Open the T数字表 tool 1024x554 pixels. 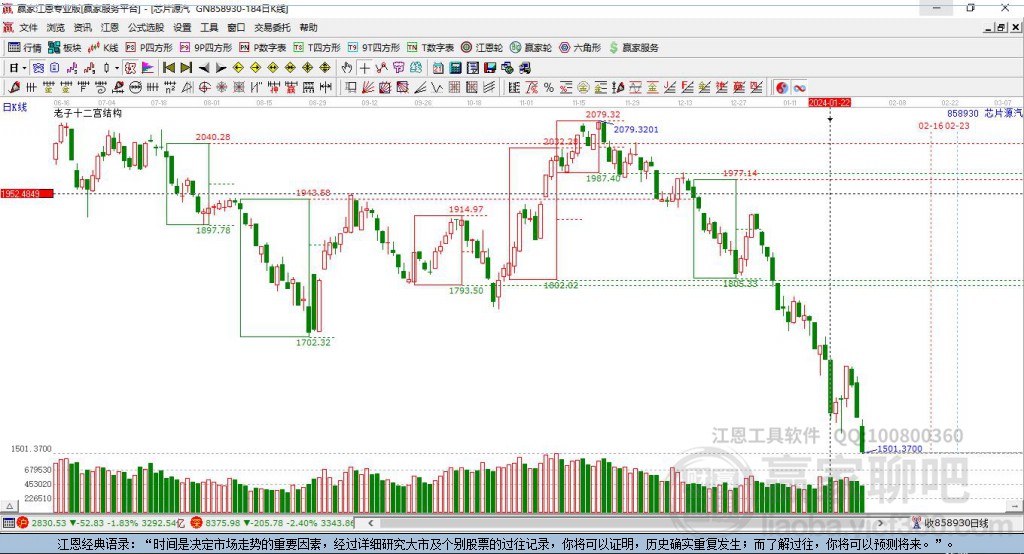coord(430,48)
